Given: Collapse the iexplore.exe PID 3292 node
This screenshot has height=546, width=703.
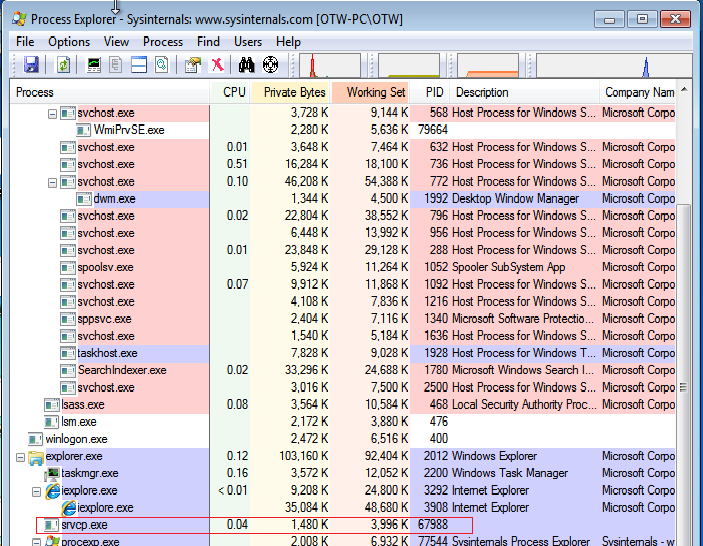Looking at the screenshot, I should pos(36,492).
